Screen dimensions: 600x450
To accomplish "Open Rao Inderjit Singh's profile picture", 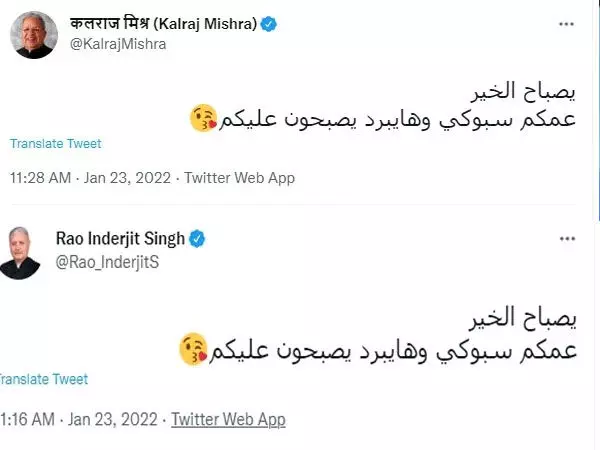I will [22, 252].
